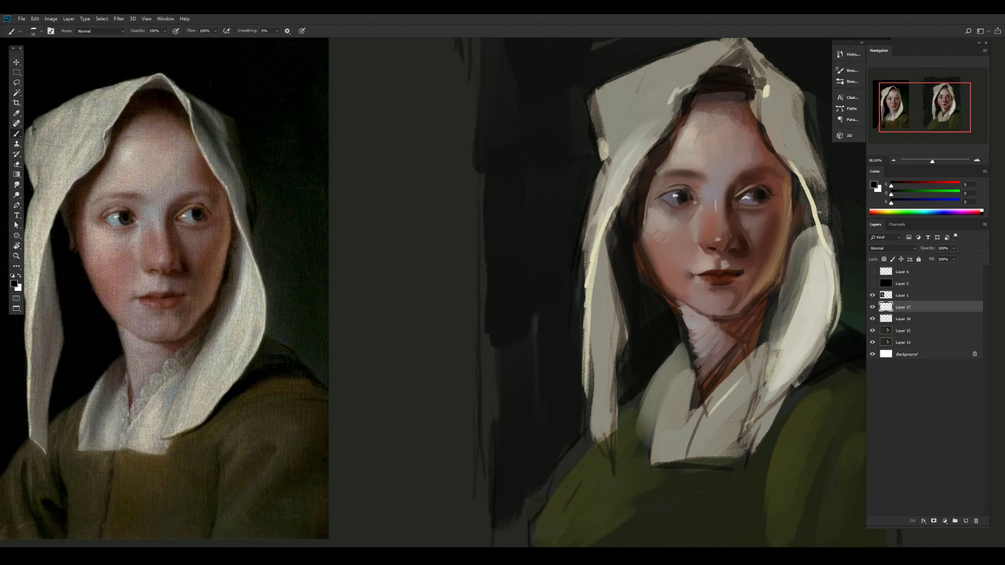Expand Opacity dropdown in options bar
This screenshot has width=1005, height=565.
click(x=165, y=31)
